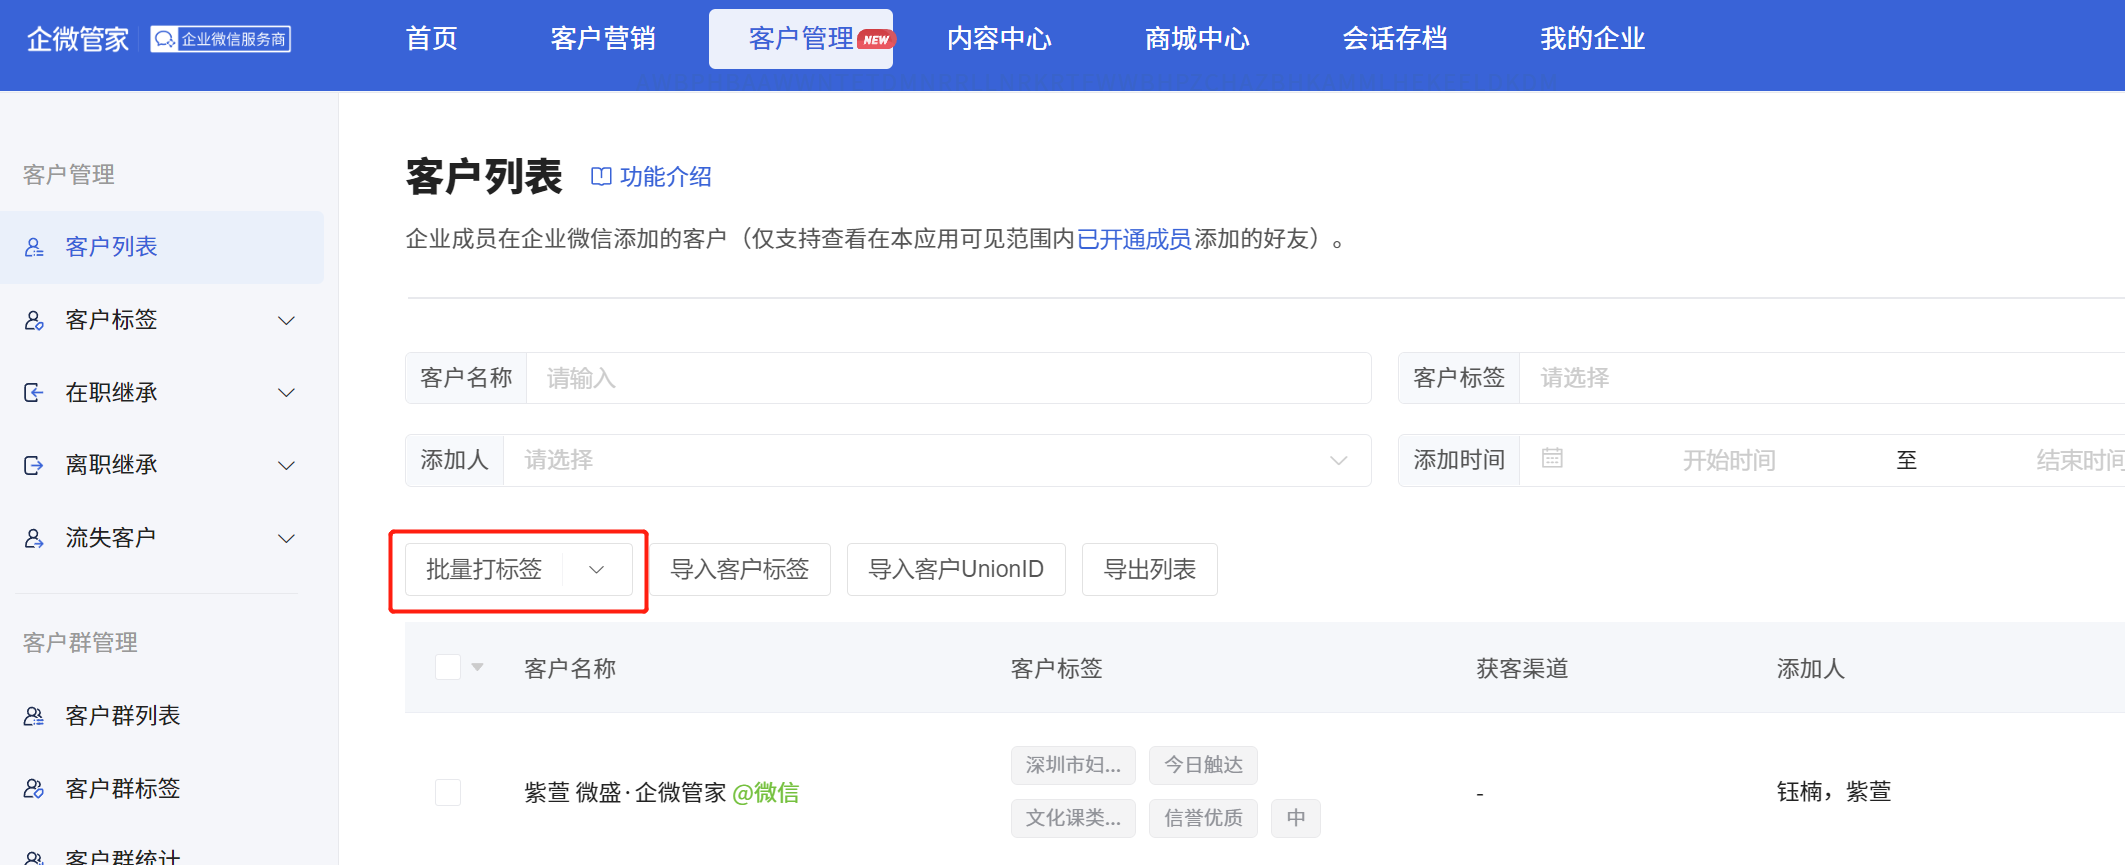This screenshot has width=2125, height=865.
Task: Open the 添加人 dropdown
Action: 937,460
